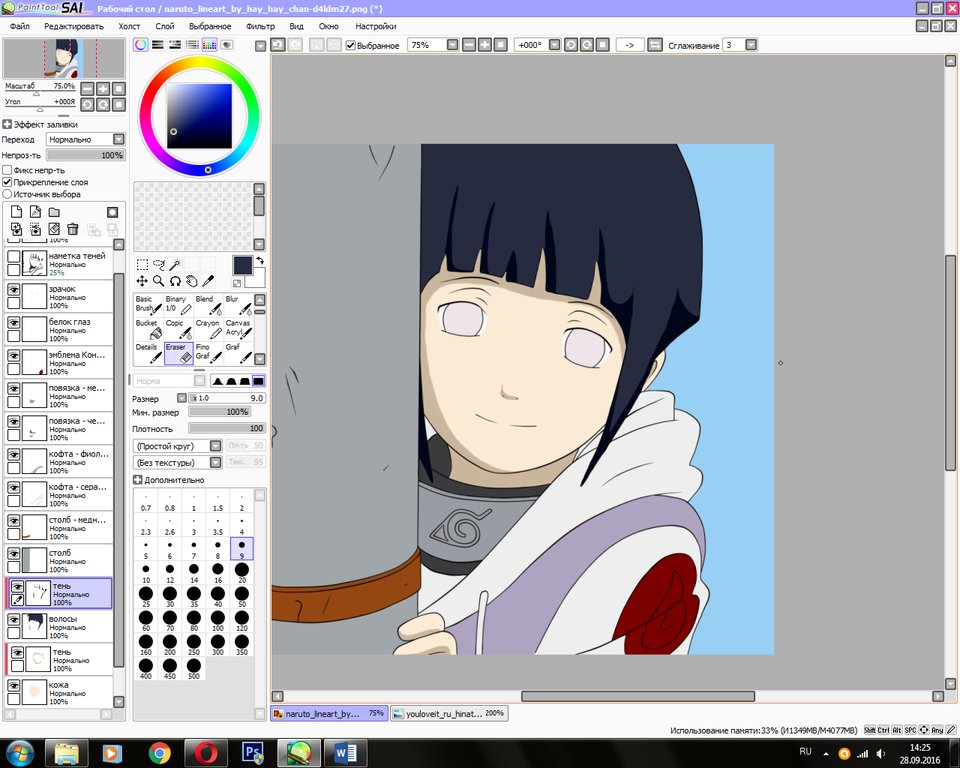
Task: Open the Фильтр menu
Action: click(x=260, y=26)
